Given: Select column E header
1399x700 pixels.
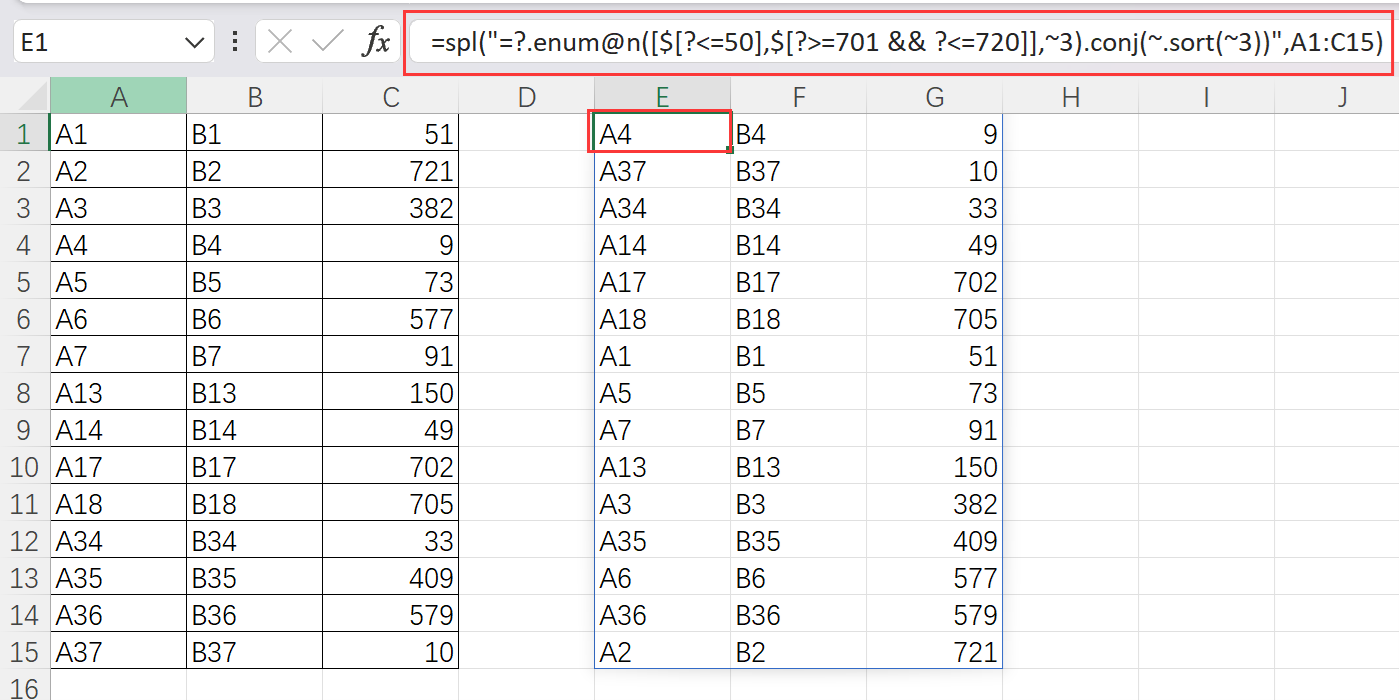Looking at the screenshot, I should [662, 97].
